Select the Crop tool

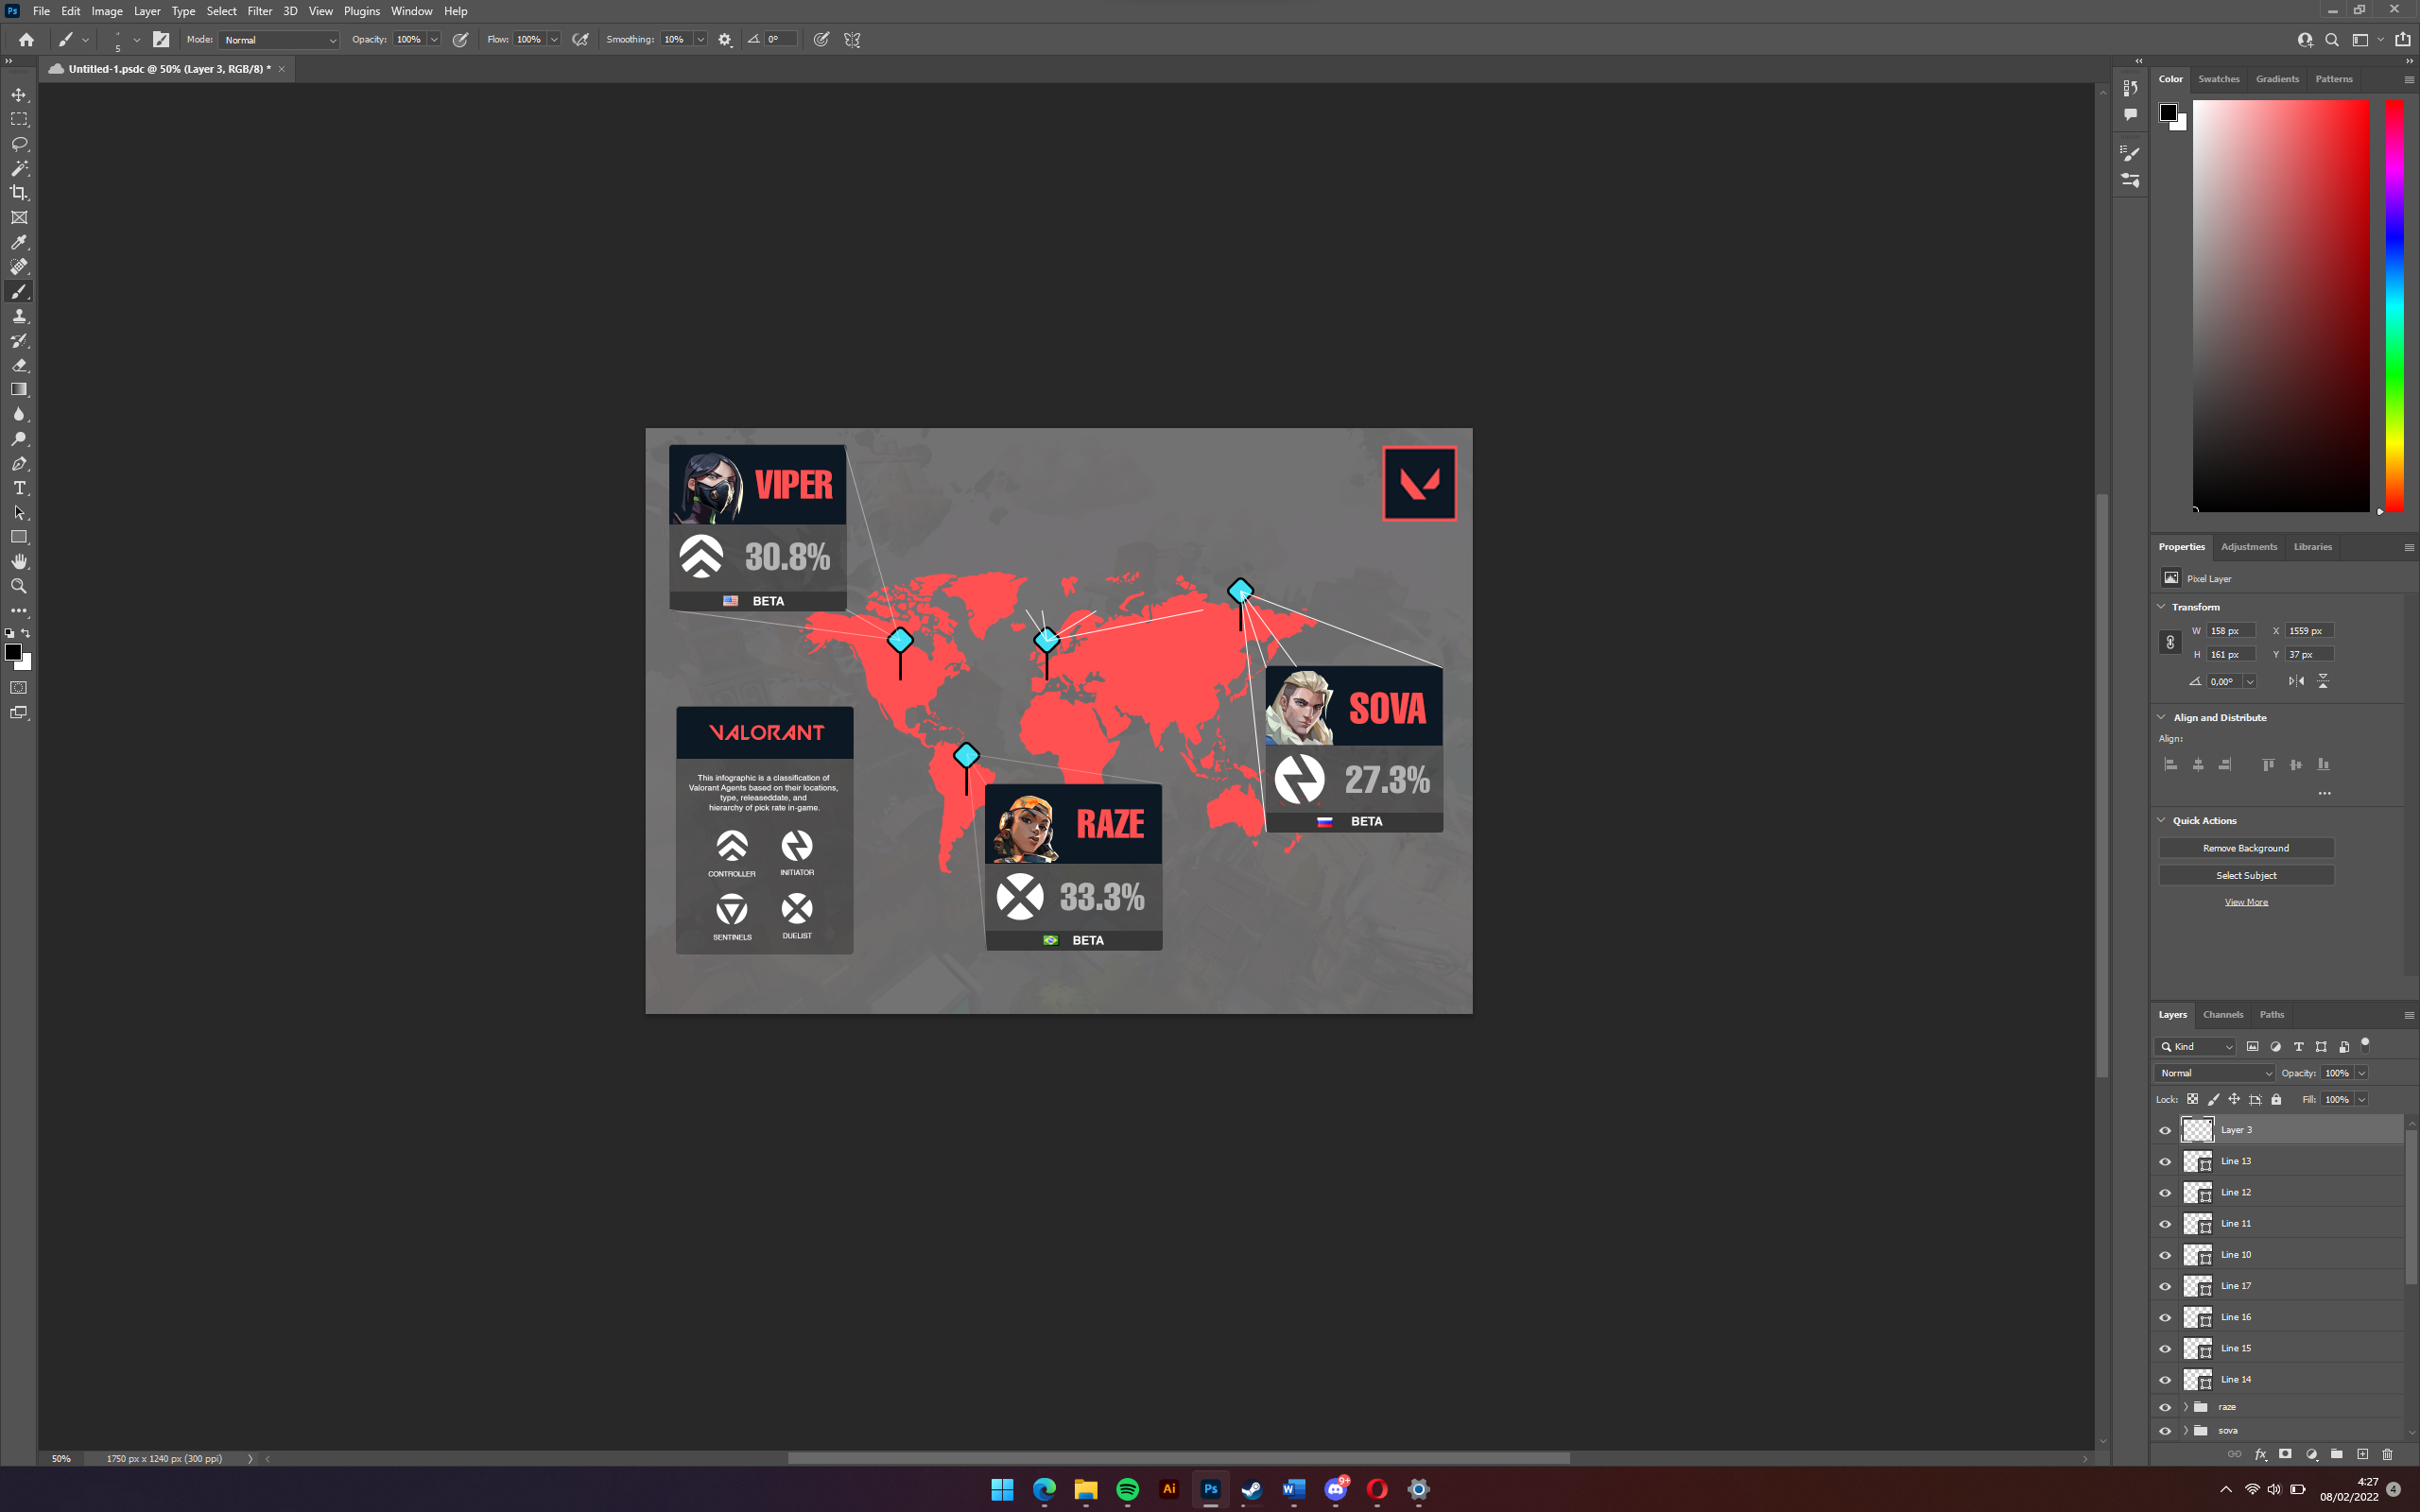coord(19,193)
